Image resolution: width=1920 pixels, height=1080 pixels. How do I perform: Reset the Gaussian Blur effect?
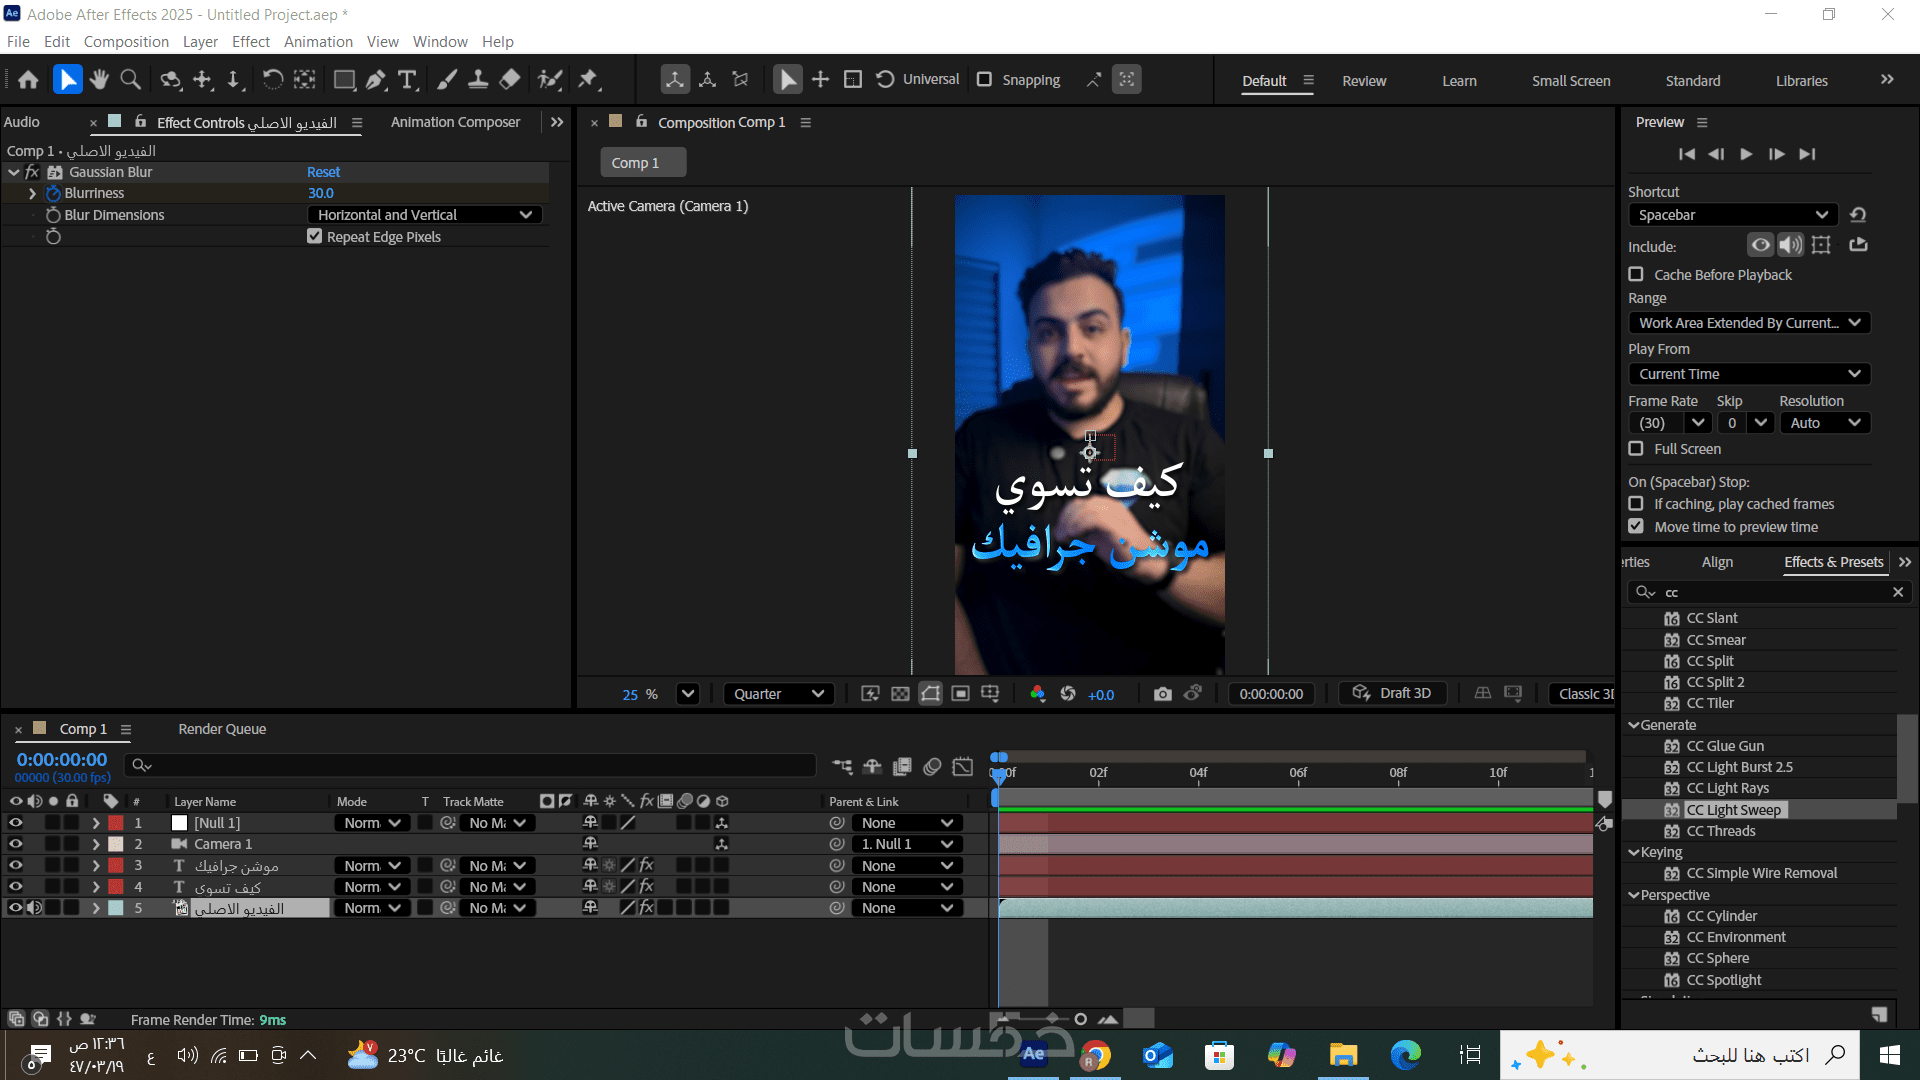[323, 172]
